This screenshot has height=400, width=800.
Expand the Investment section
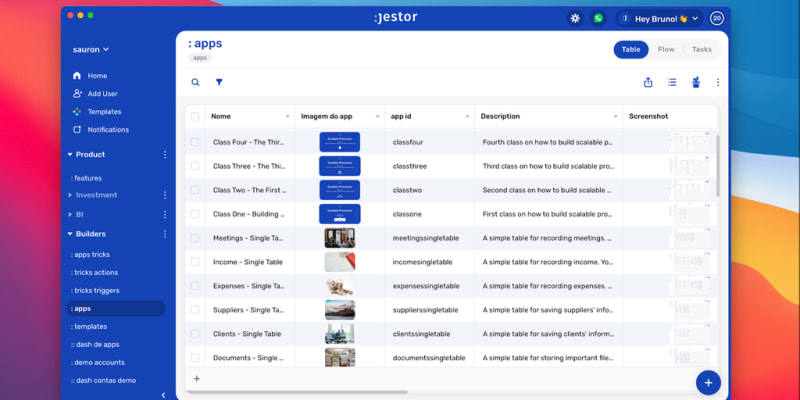[70, 195]
